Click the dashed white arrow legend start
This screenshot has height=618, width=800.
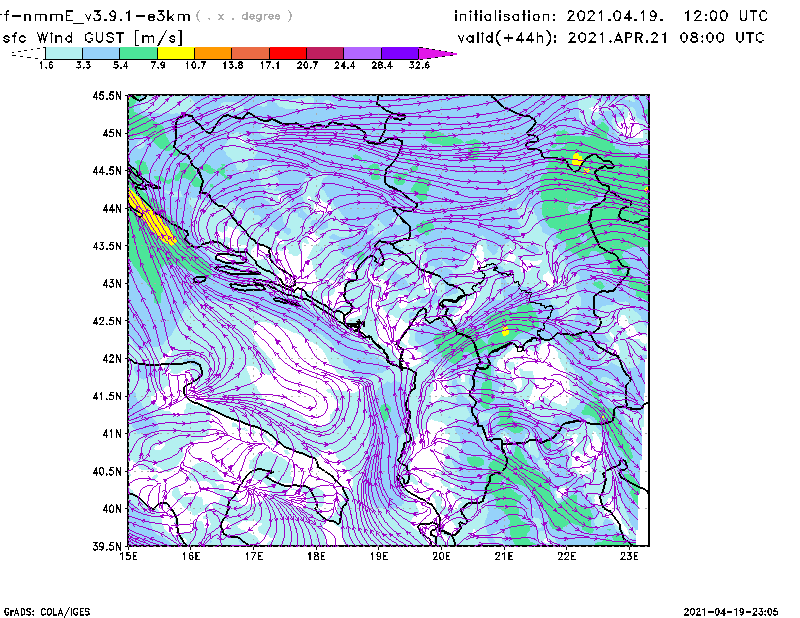(28, 53)
